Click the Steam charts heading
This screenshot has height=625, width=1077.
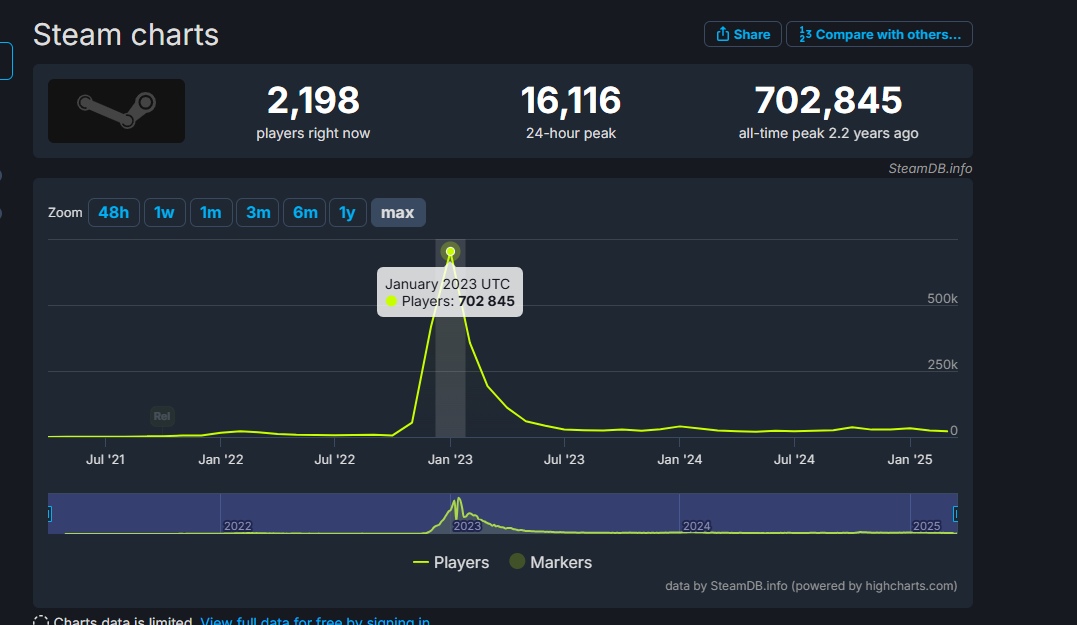click(126, 34)
